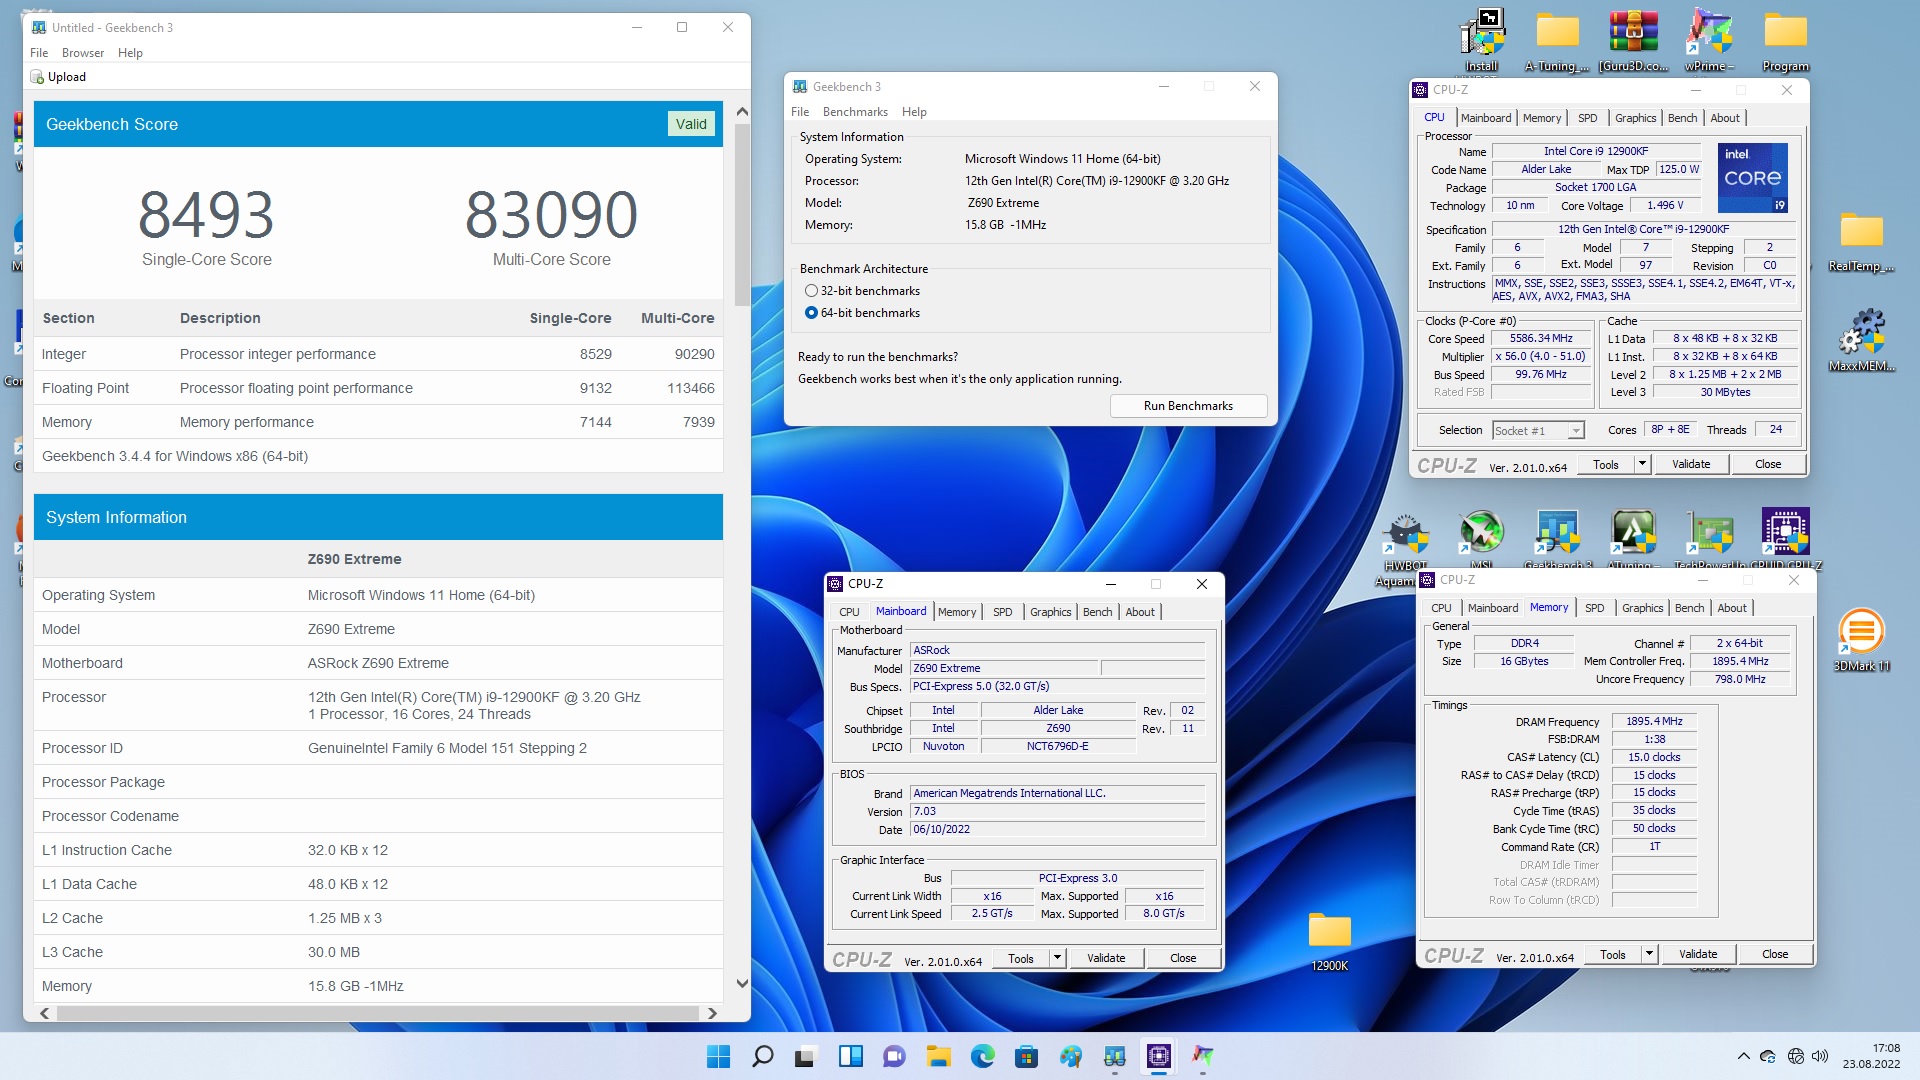Click the scroll-left arrow in Geekbench results

click(45, 1013)
